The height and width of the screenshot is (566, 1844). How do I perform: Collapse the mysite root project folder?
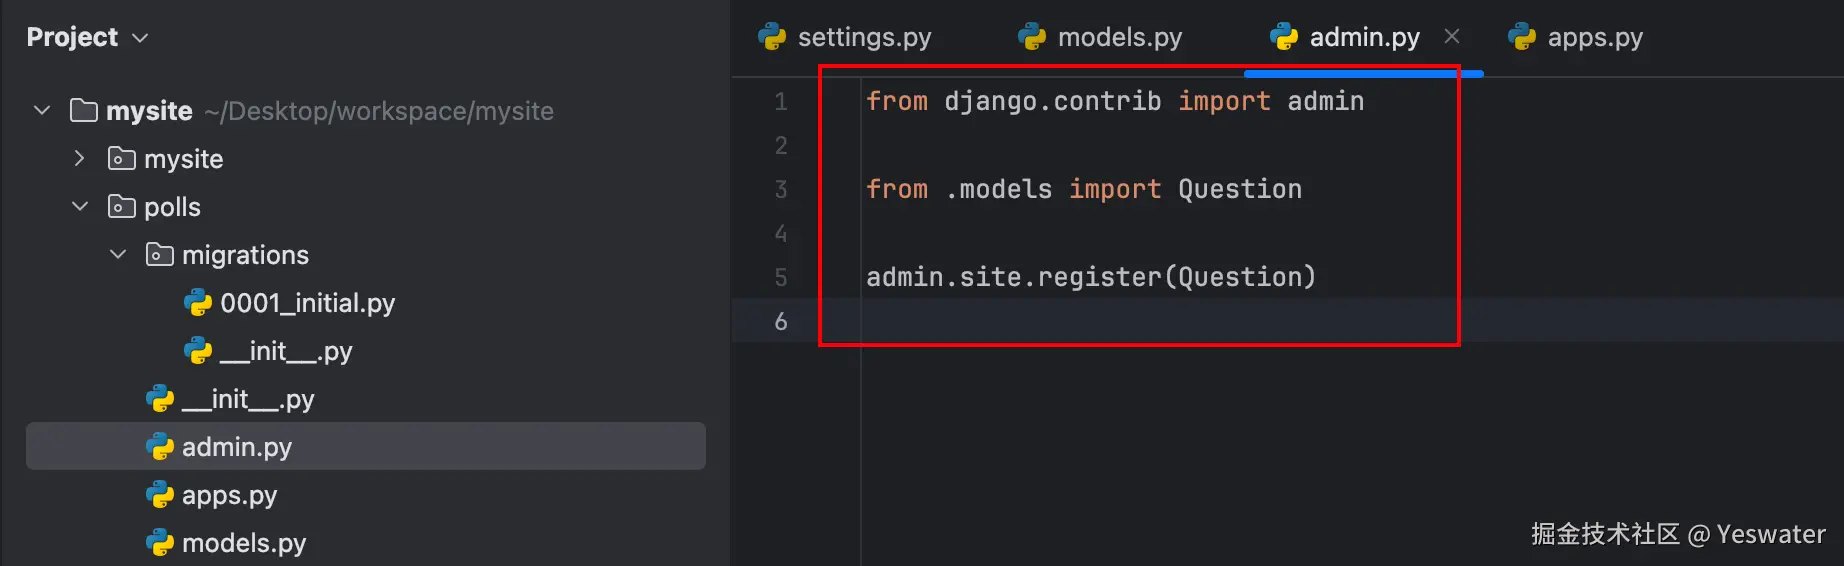pos(42,110)
